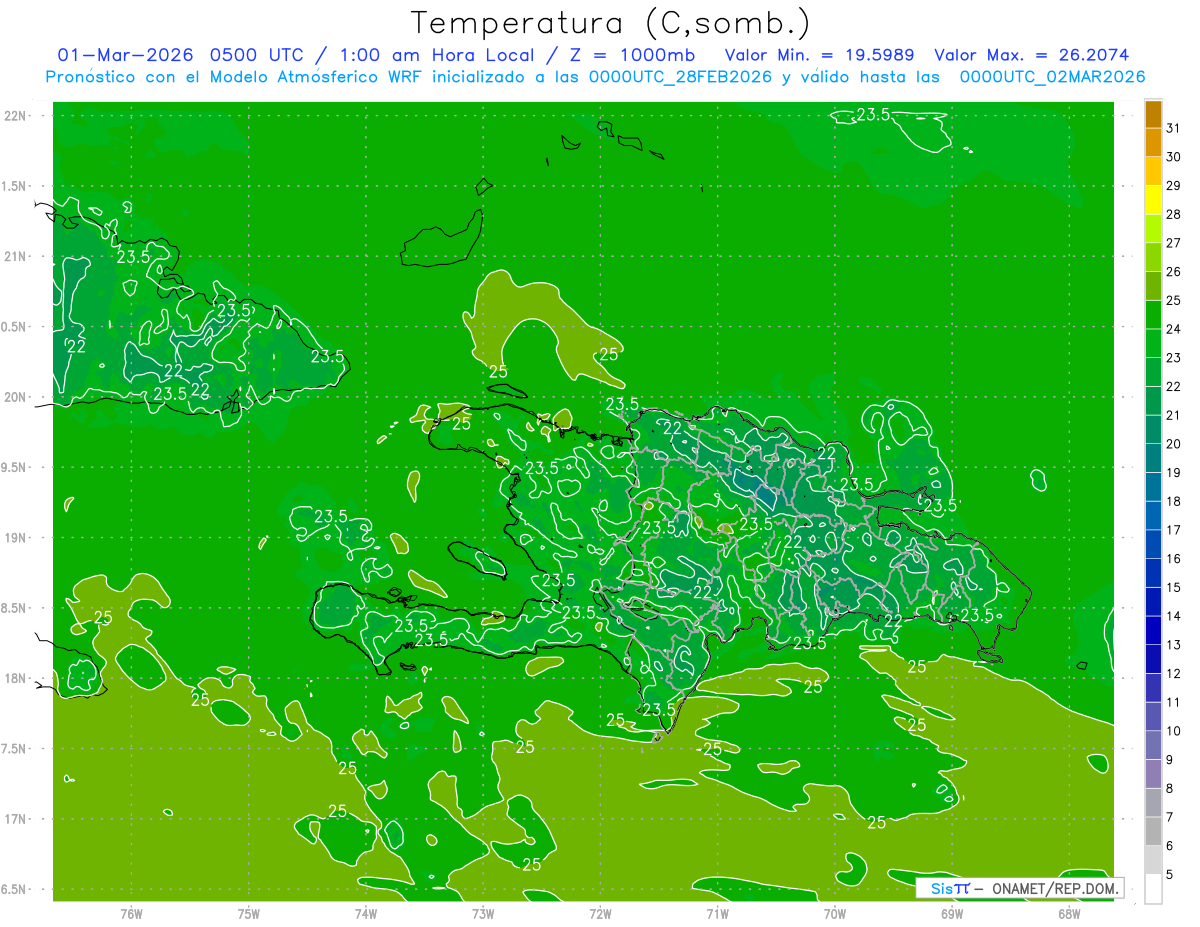Click "Pronóstico con el Modelo Atmosférico WRF" text
This screenshot has height=927, width=1200.
(234, 77)
